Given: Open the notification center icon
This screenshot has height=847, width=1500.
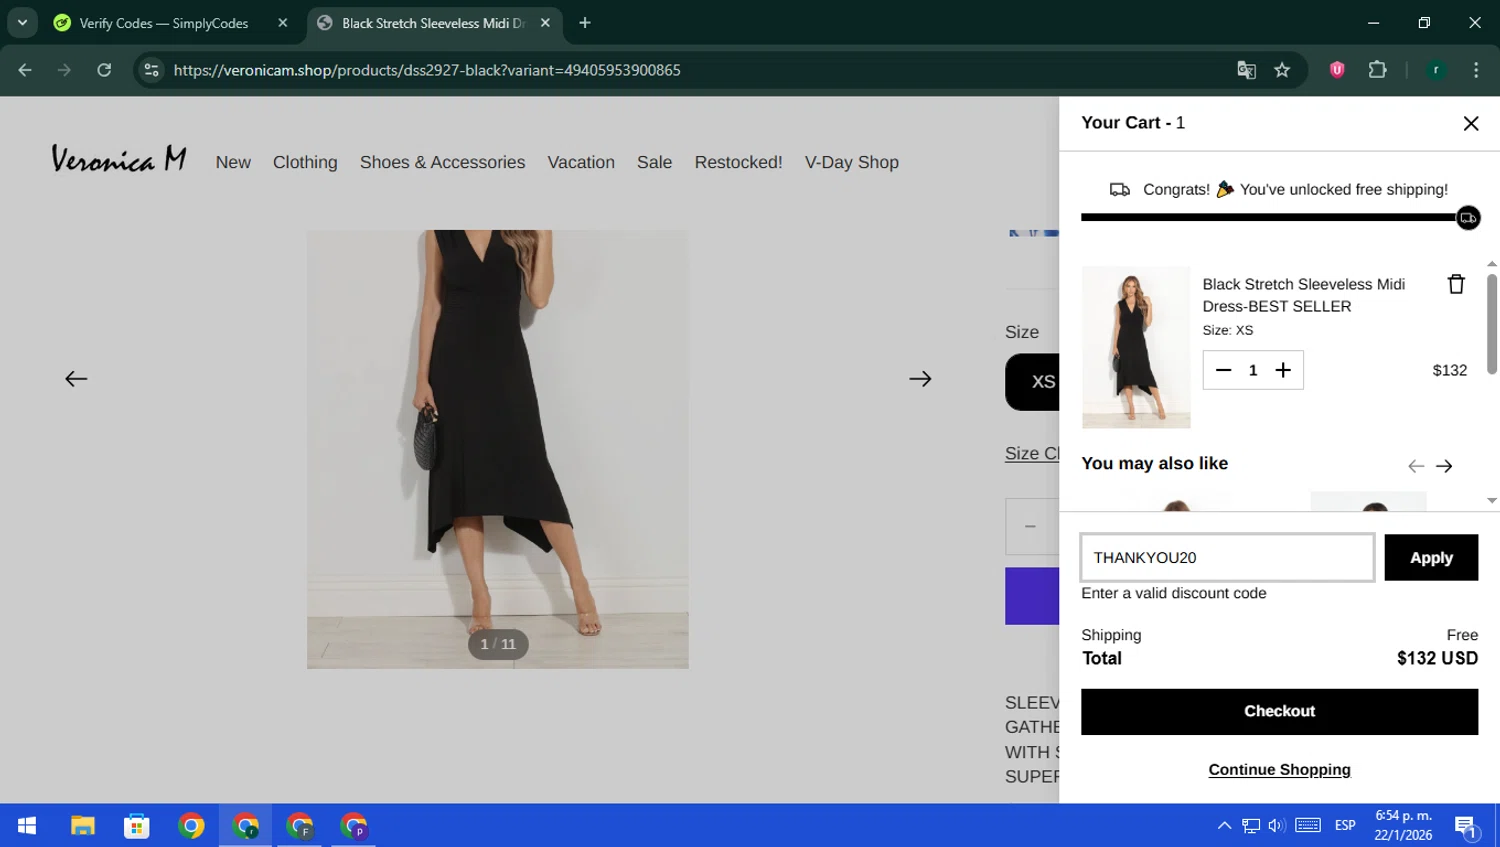Looking at the screenshot, I should [1466, 827].
